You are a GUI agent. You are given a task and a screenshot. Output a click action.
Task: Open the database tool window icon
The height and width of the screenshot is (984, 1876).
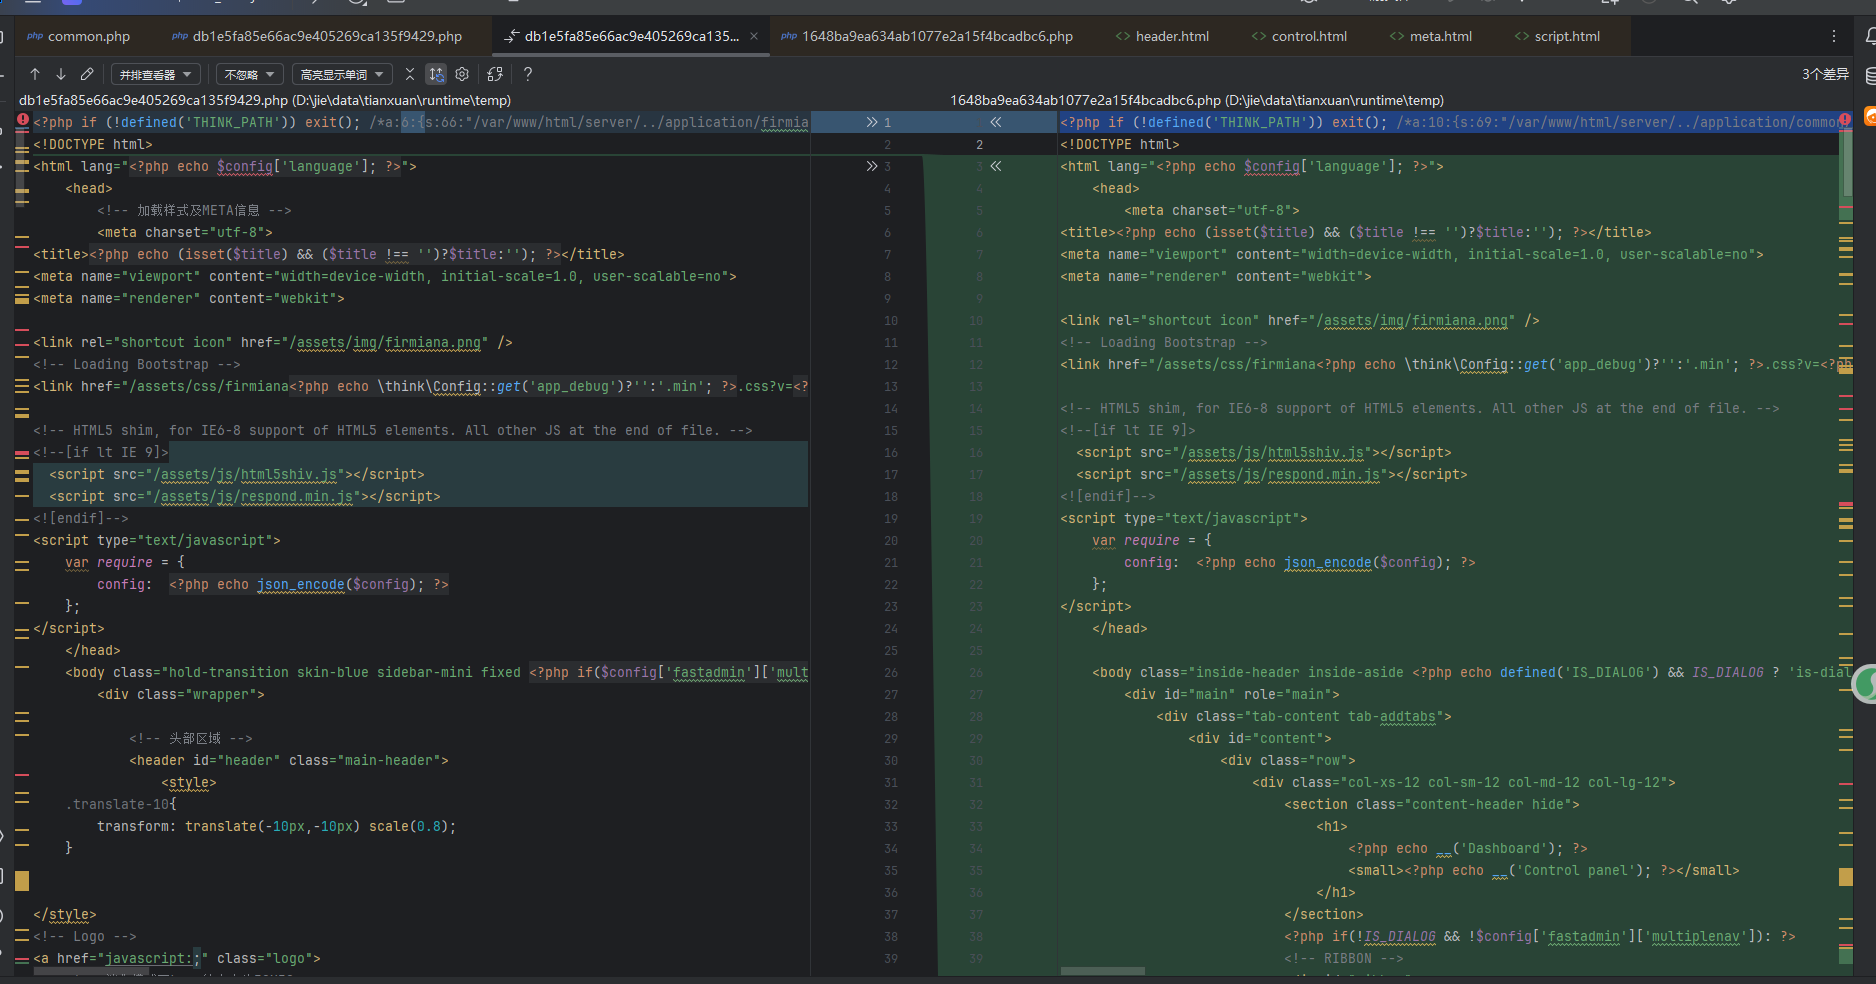click(x=1870, y=76)
